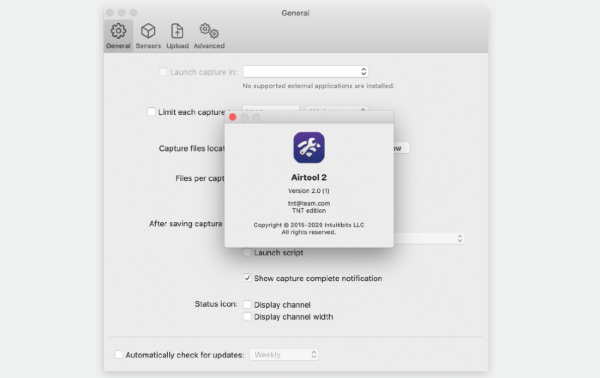
Task: Click the Copyright Intuitibits LLC text
Action: 309,225
